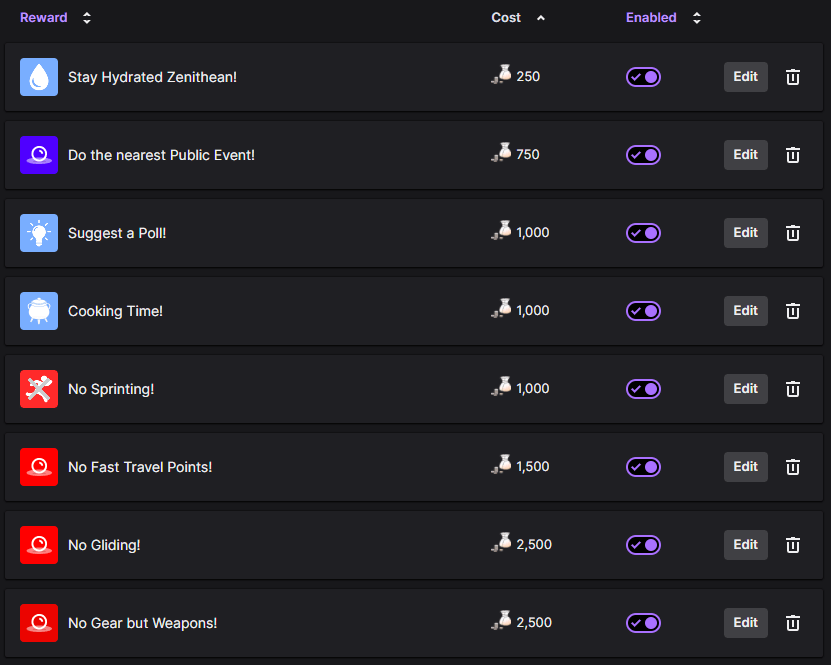Image resolution: width=831 pixels, height=665 pixels.
Task: Click the Enabled column header
Action: 651,17
